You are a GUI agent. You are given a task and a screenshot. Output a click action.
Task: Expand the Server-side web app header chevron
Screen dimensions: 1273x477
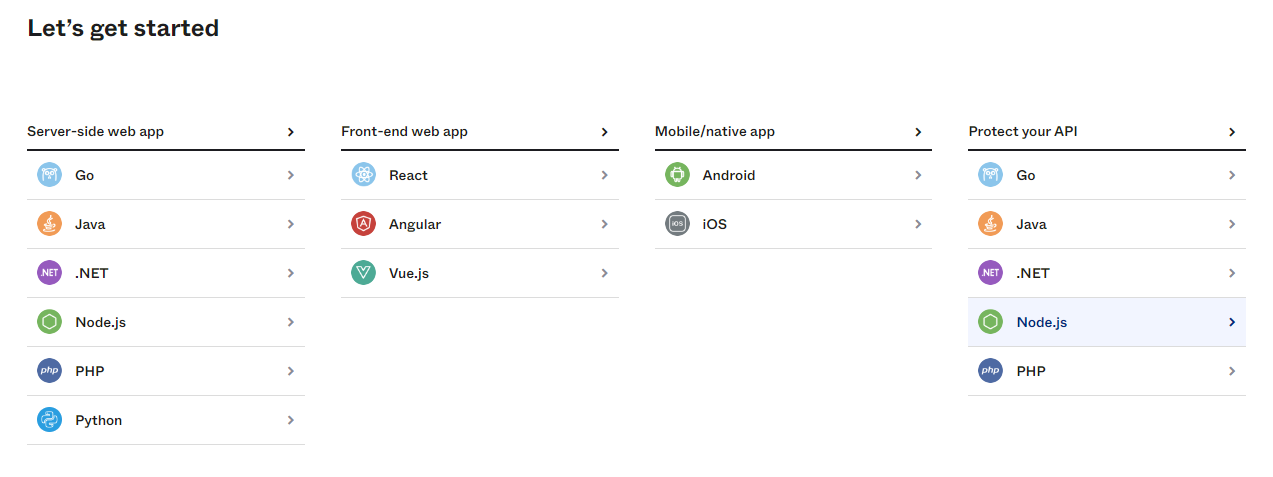pyautogui.click(x=291, y=132)
